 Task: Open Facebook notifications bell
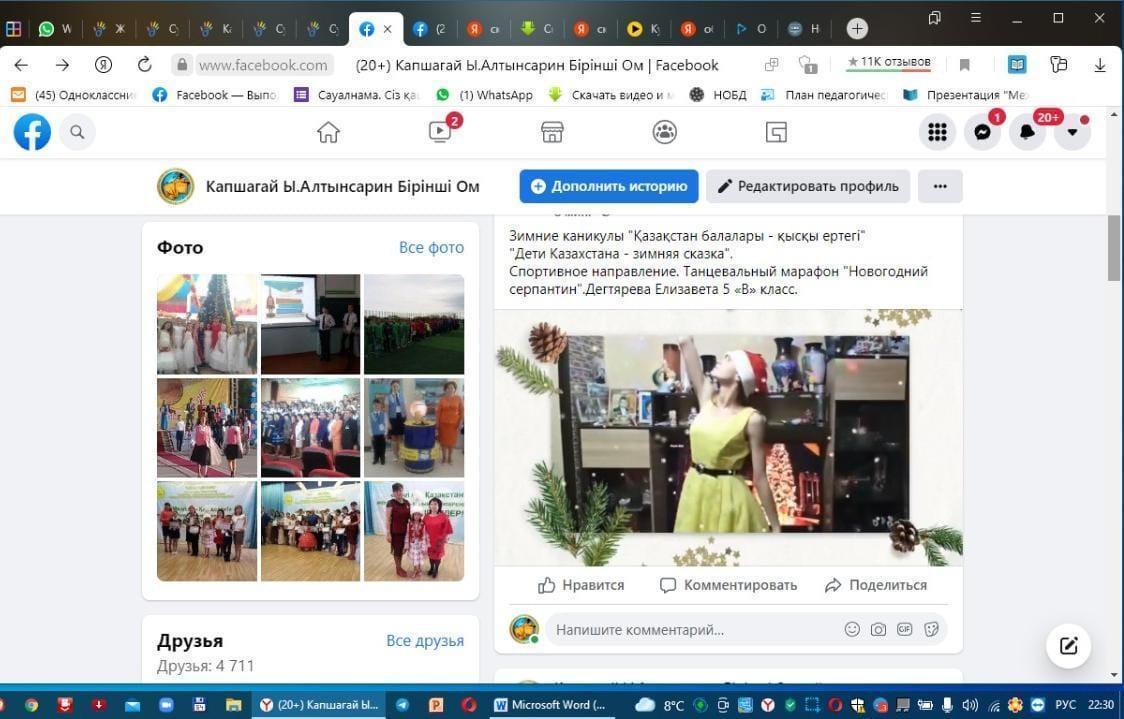1027,132
